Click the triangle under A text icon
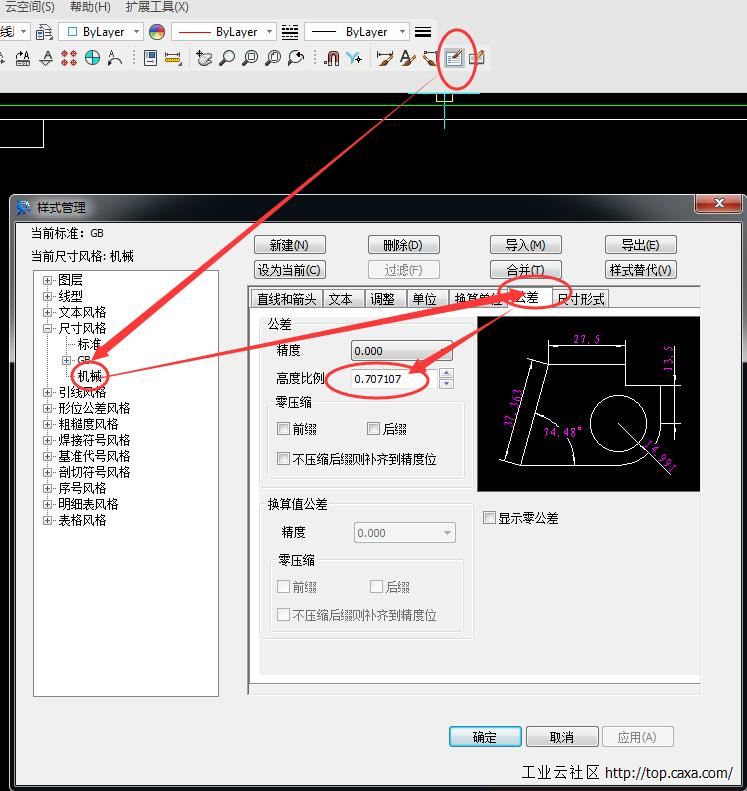The width and height of the screenshot is (747, 791). [46, 59]
